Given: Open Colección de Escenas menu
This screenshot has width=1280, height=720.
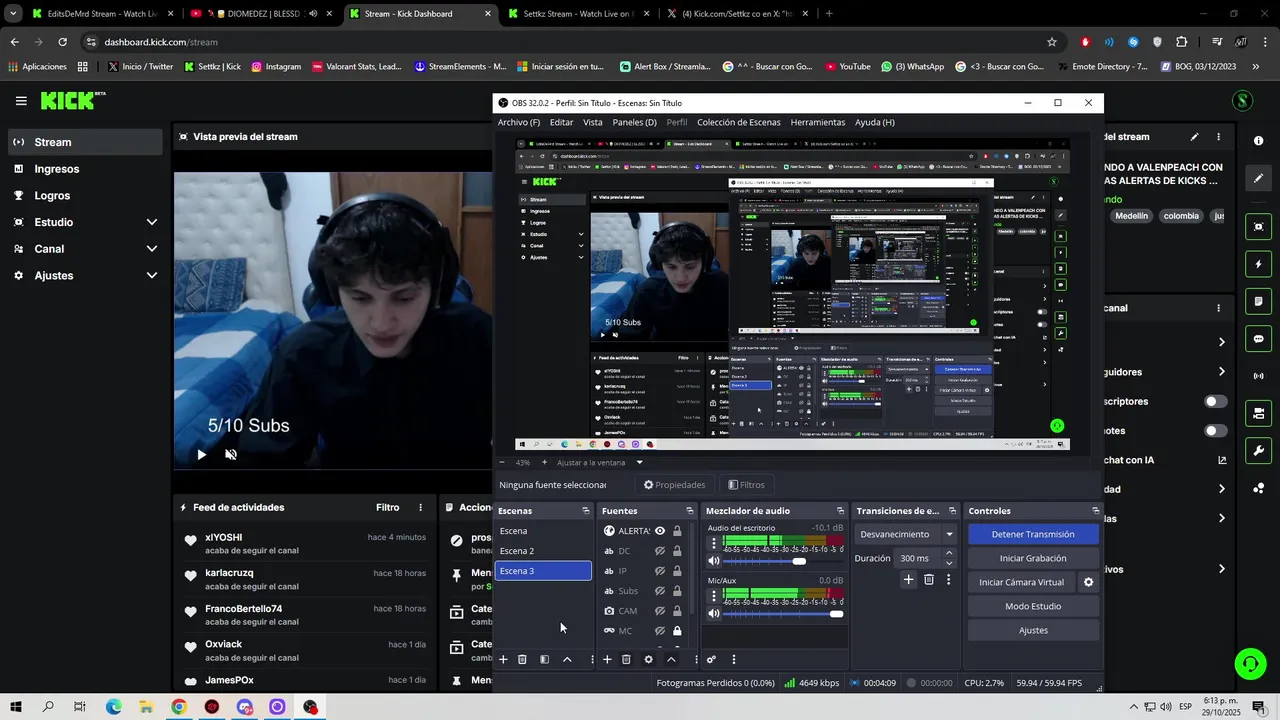Looking at the screenshot, I should (738, 122).
